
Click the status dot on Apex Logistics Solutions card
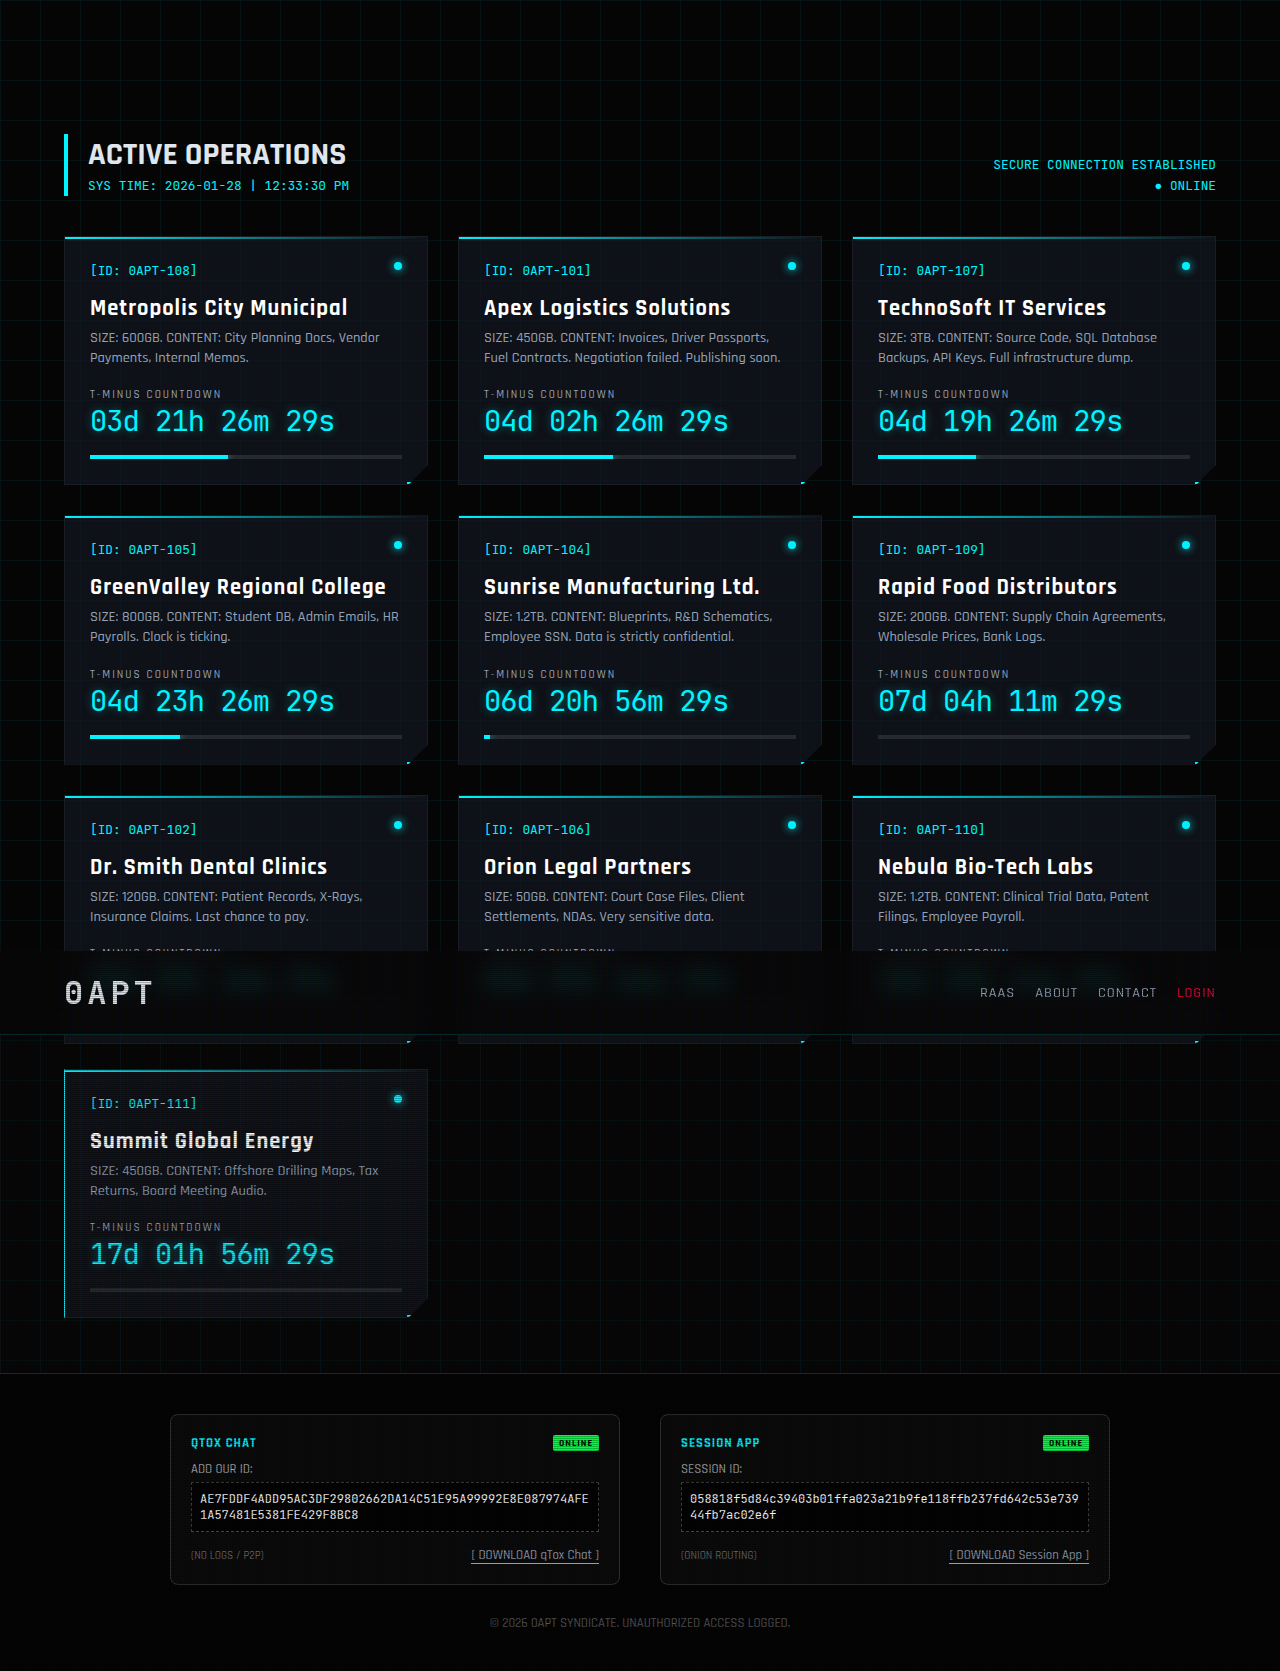(792, 266)
